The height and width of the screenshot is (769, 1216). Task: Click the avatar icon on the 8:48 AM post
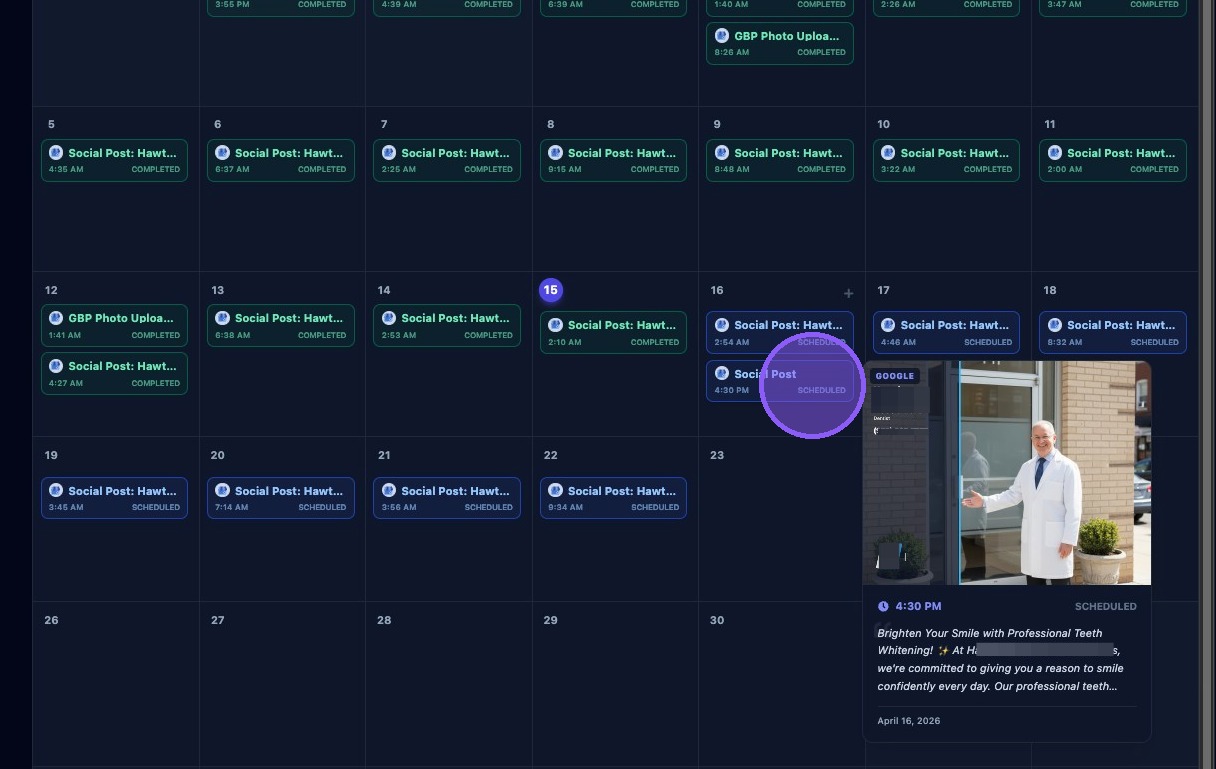point(722,153)
